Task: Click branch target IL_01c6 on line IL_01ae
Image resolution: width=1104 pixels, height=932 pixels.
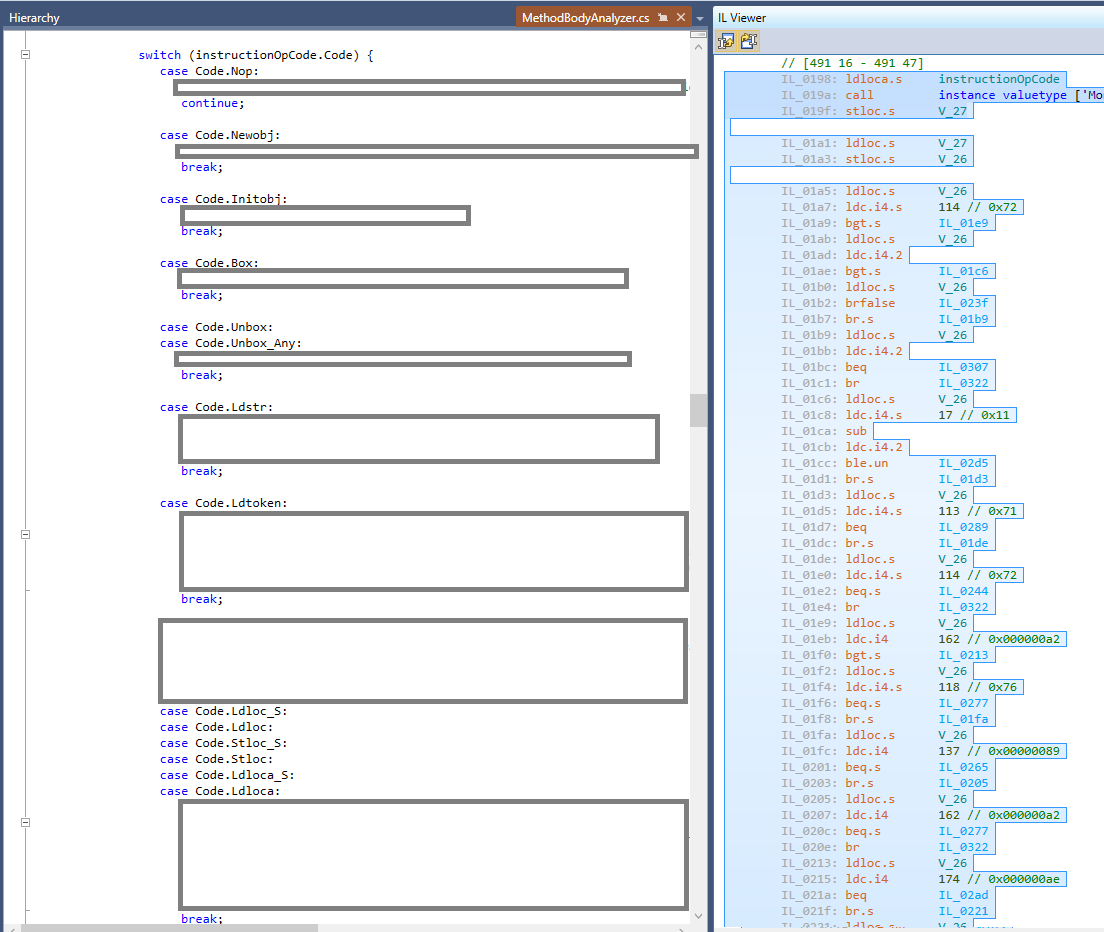Action: click(963, 271)
